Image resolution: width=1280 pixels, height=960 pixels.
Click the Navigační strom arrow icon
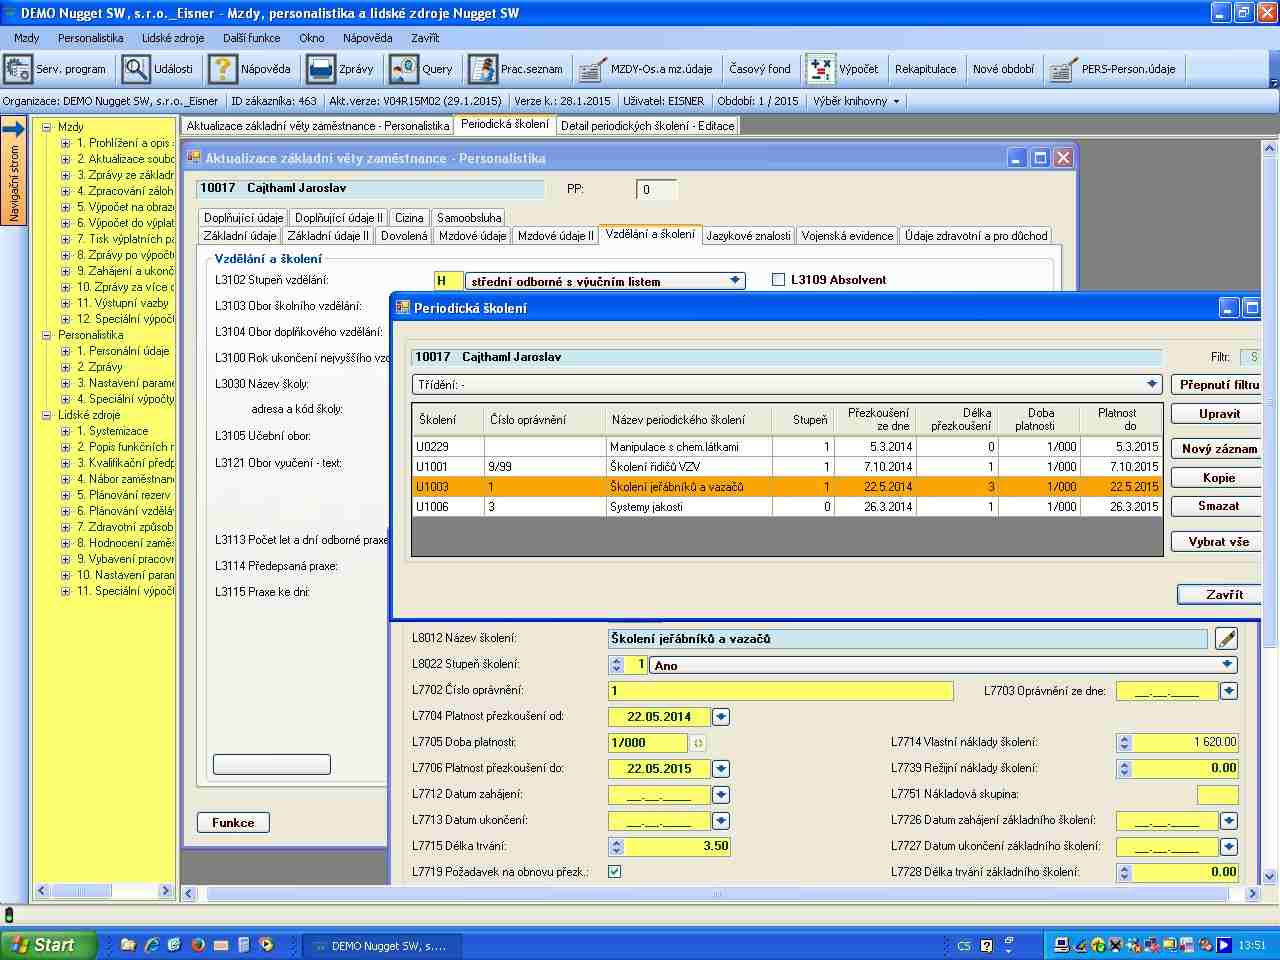pyautogui.click(x=13, y=129)
